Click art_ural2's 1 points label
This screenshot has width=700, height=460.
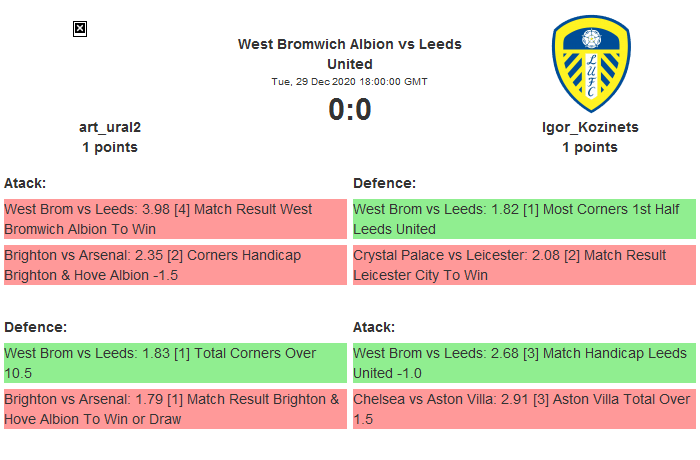109,147
